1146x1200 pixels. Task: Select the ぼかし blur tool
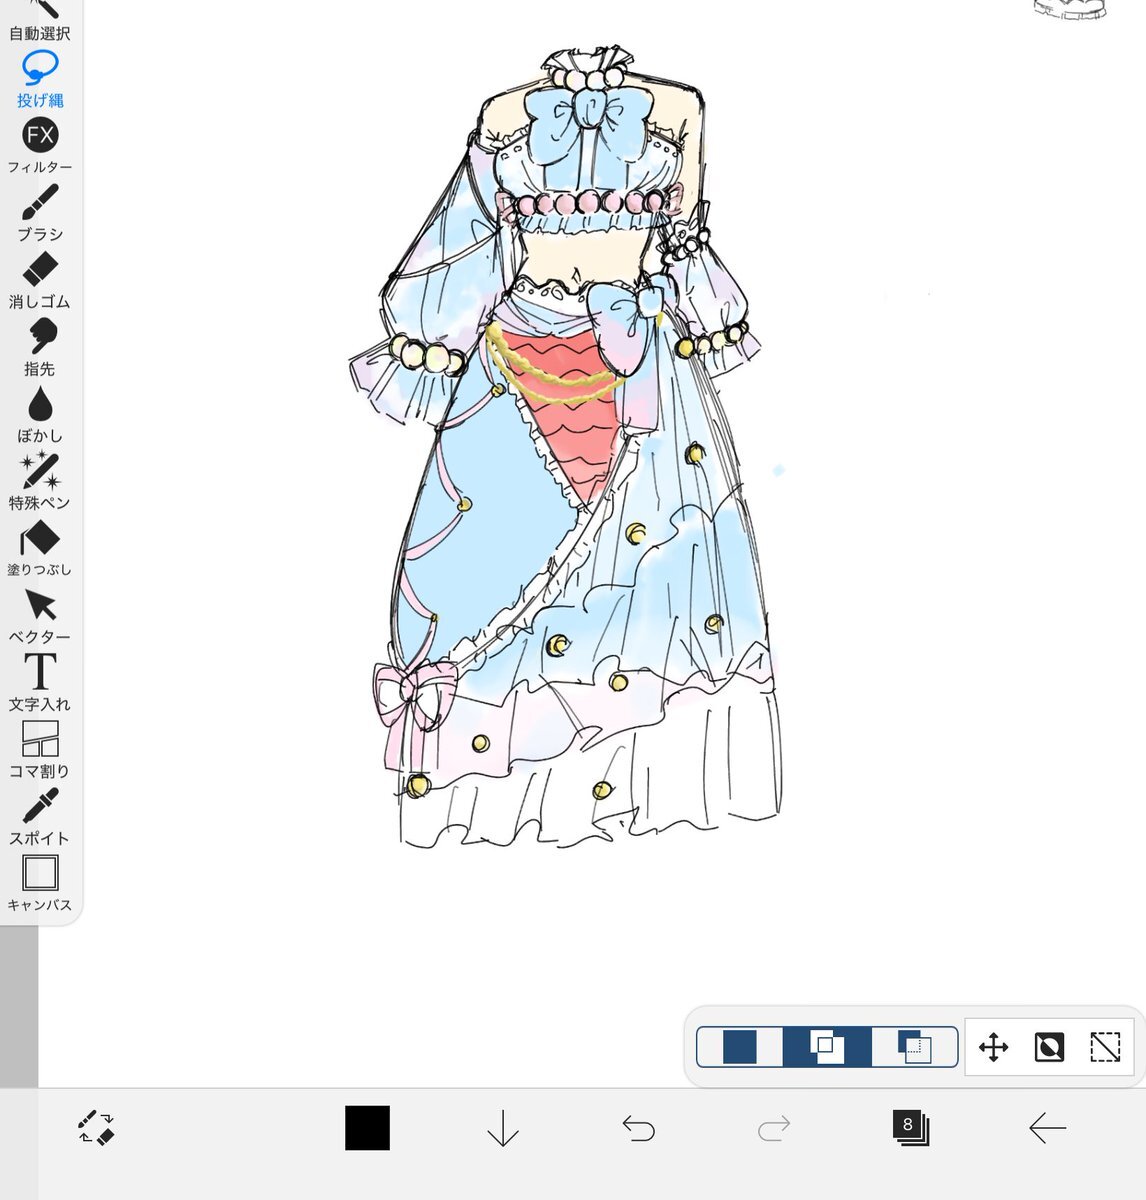[x=40, y=414]
